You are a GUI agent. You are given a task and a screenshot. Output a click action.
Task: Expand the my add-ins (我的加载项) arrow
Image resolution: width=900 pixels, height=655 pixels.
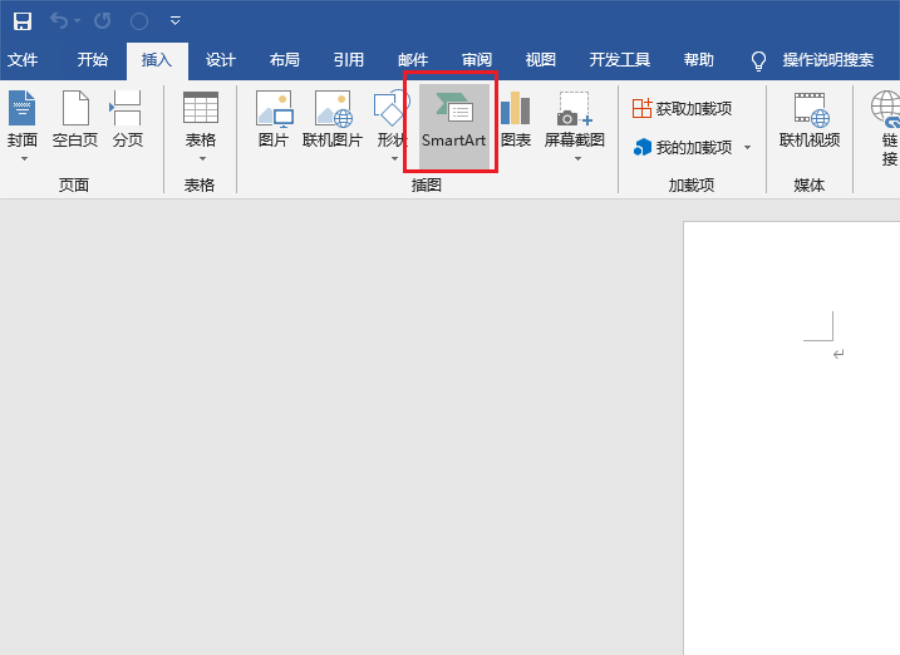(x=747, y=148)
